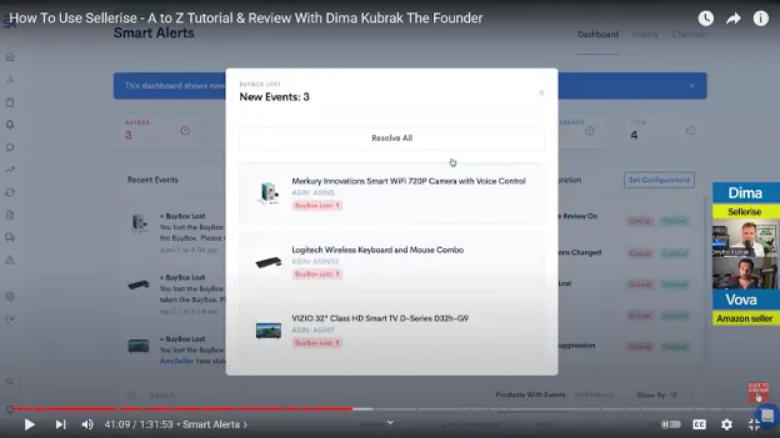Click BuyBox Lost: 1 badge under Logitech

pos(317,274)
